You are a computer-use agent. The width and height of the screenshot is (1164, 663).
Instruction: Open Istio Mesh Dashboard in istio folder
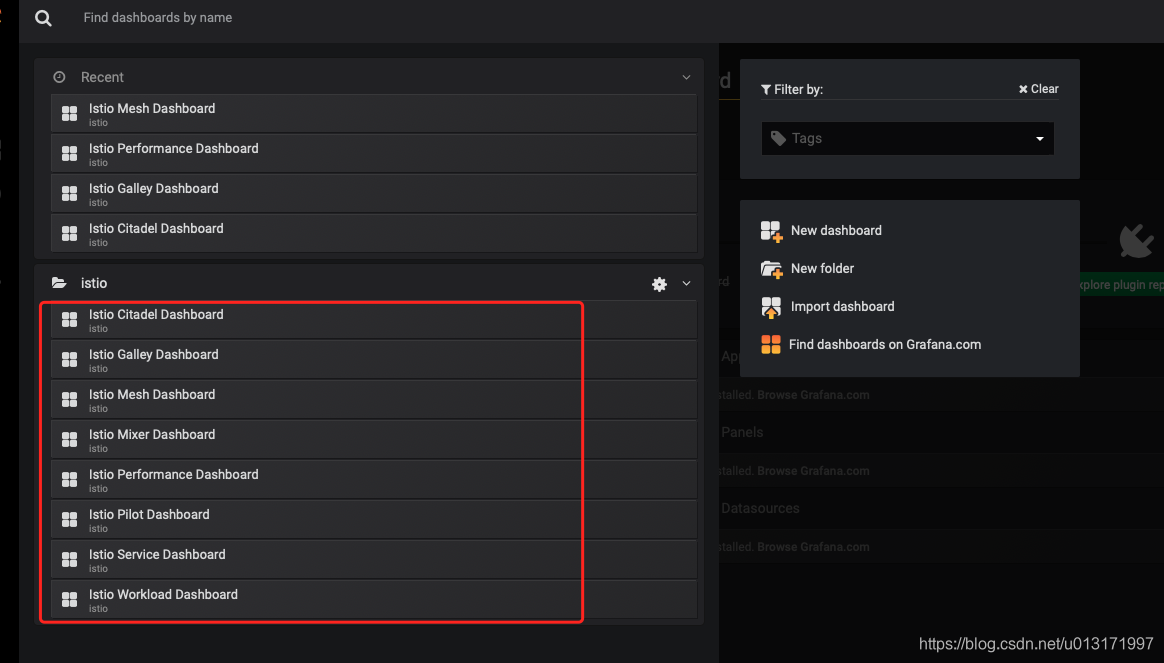click(x=373, y=400)
